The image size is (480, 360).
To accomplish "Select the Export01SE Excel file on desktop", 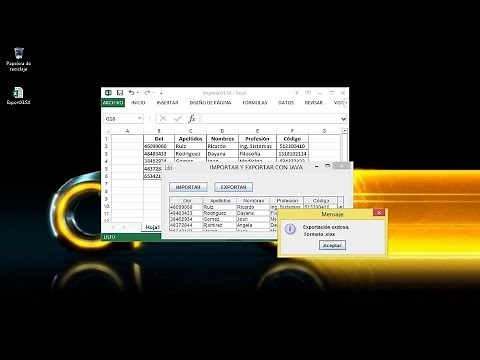I will 18,96.
